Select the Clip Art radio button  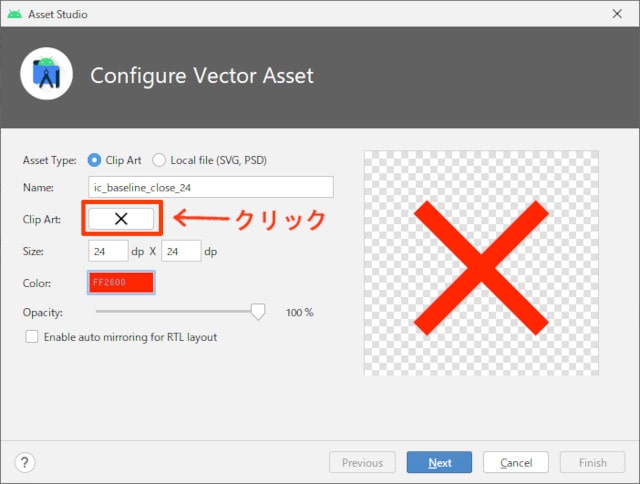pos(95,160)
